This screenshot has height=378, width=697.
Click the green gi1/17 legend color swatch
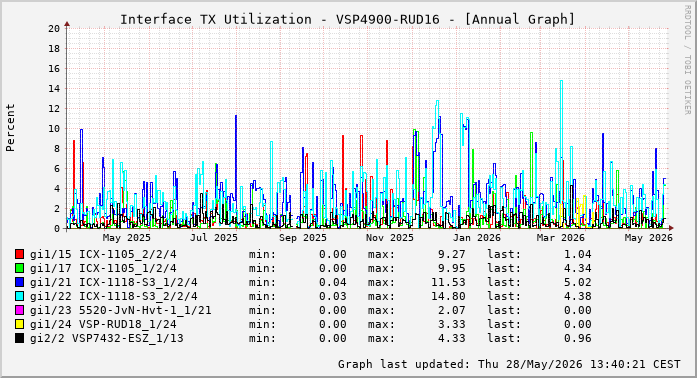tap(20, 268)
